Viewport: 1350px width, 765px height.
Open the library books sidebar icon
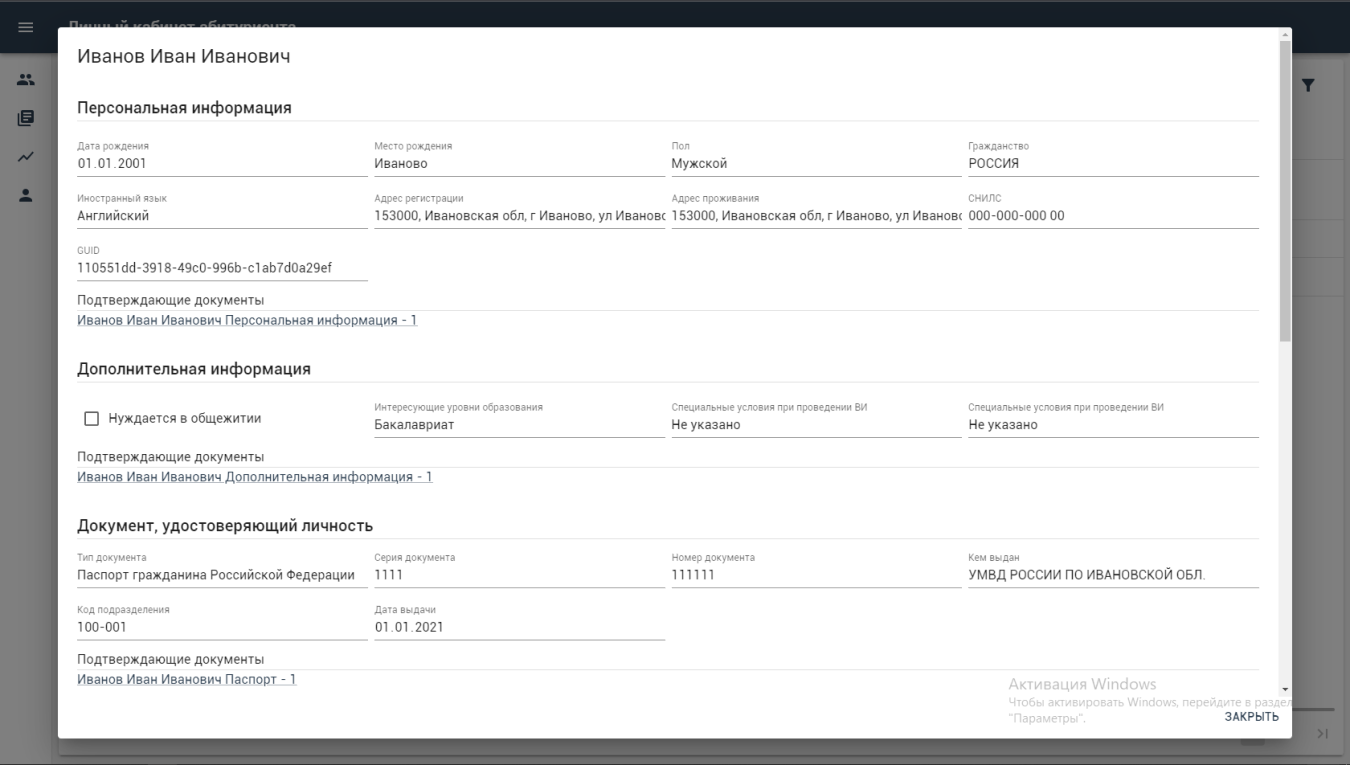tap(26, 118)
